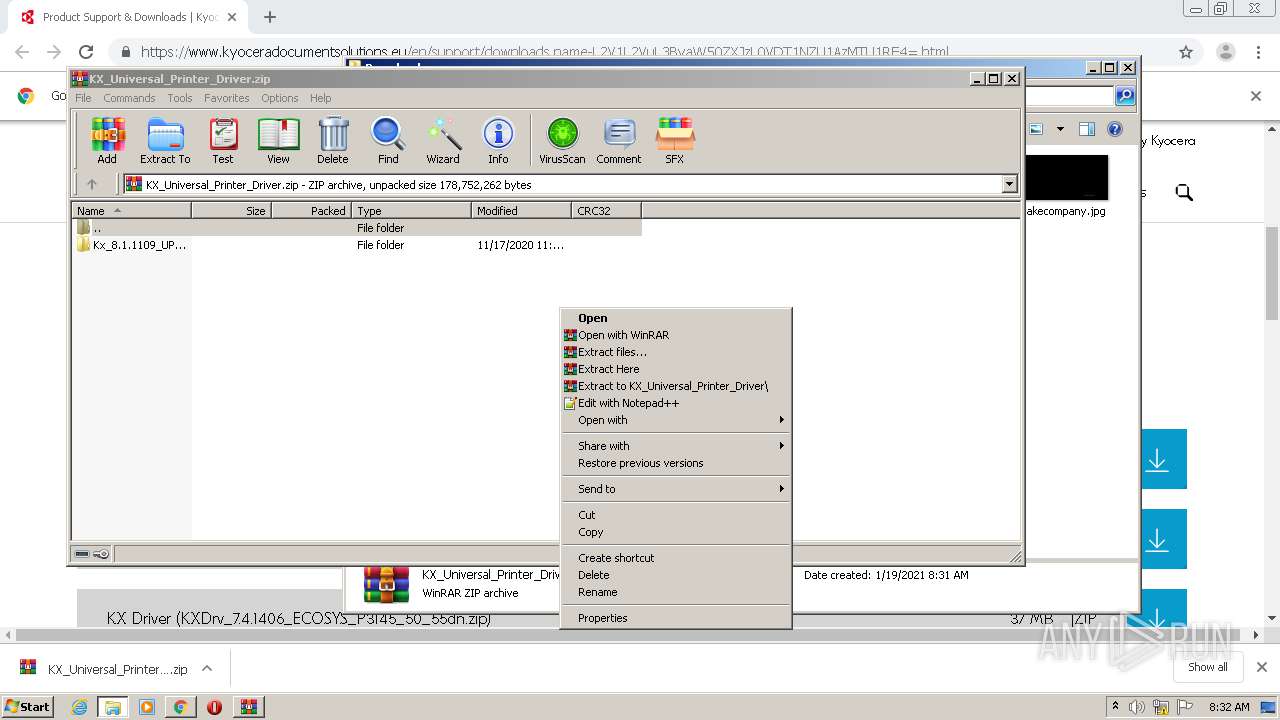Click the Delete trash can icon
The image size is (1280, 720).
point(333,141)
